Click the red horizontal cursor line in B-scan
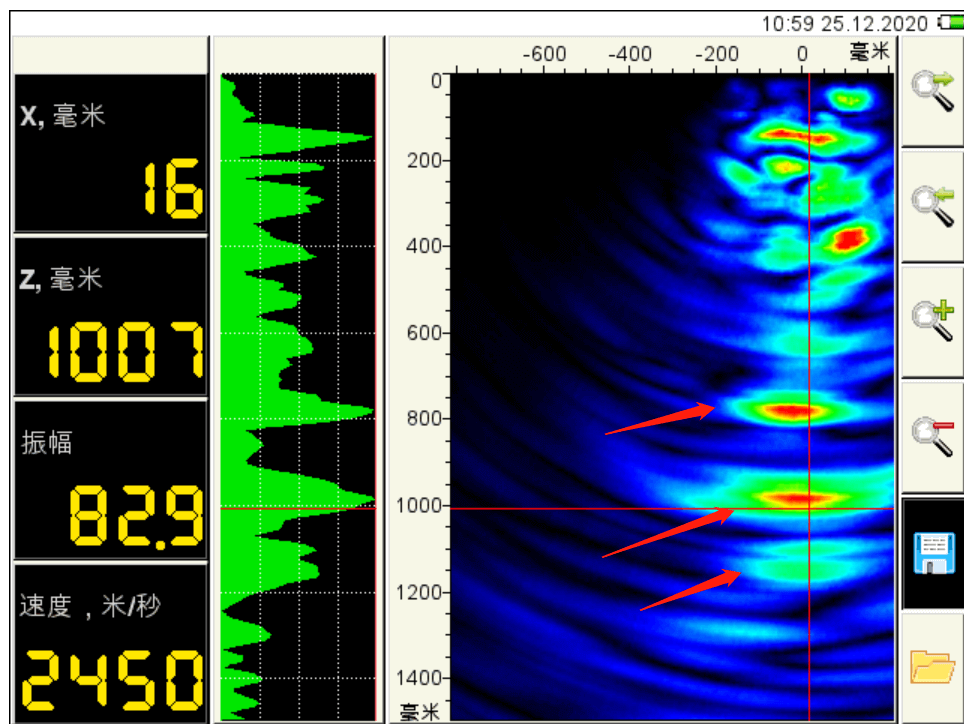964x724 pixels. pyautogui.click(x=600, y=508)
